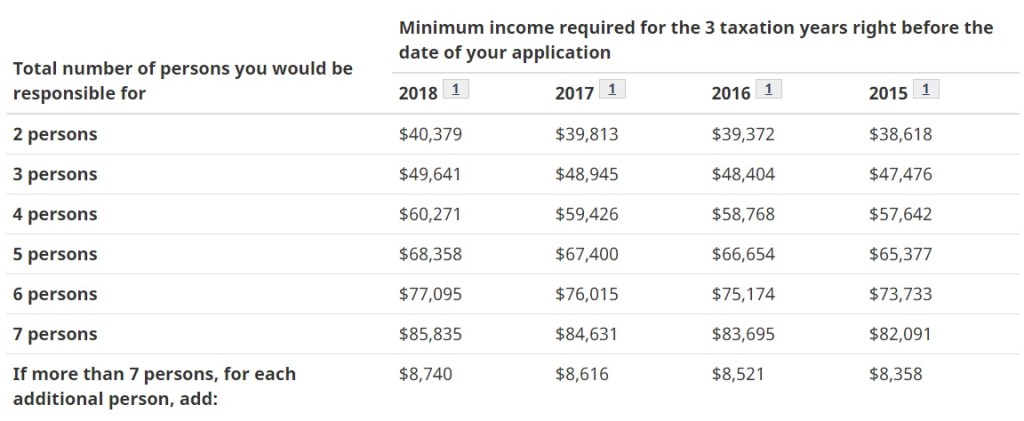Click the 2018 column header text
Viewport: 1024px width, 421px height.
[418, 93]
